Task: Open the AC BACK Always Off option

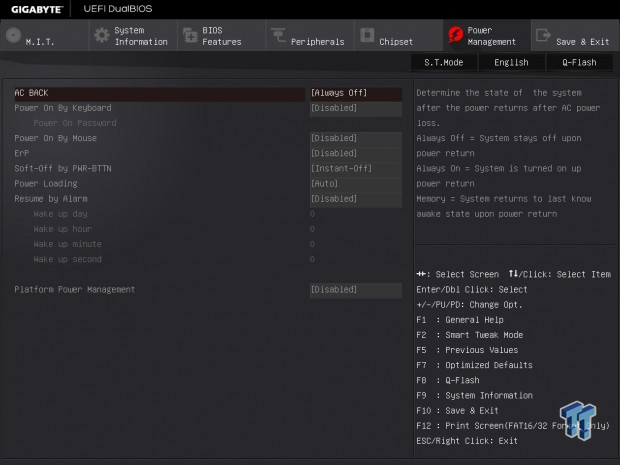Action: [356, 93]
